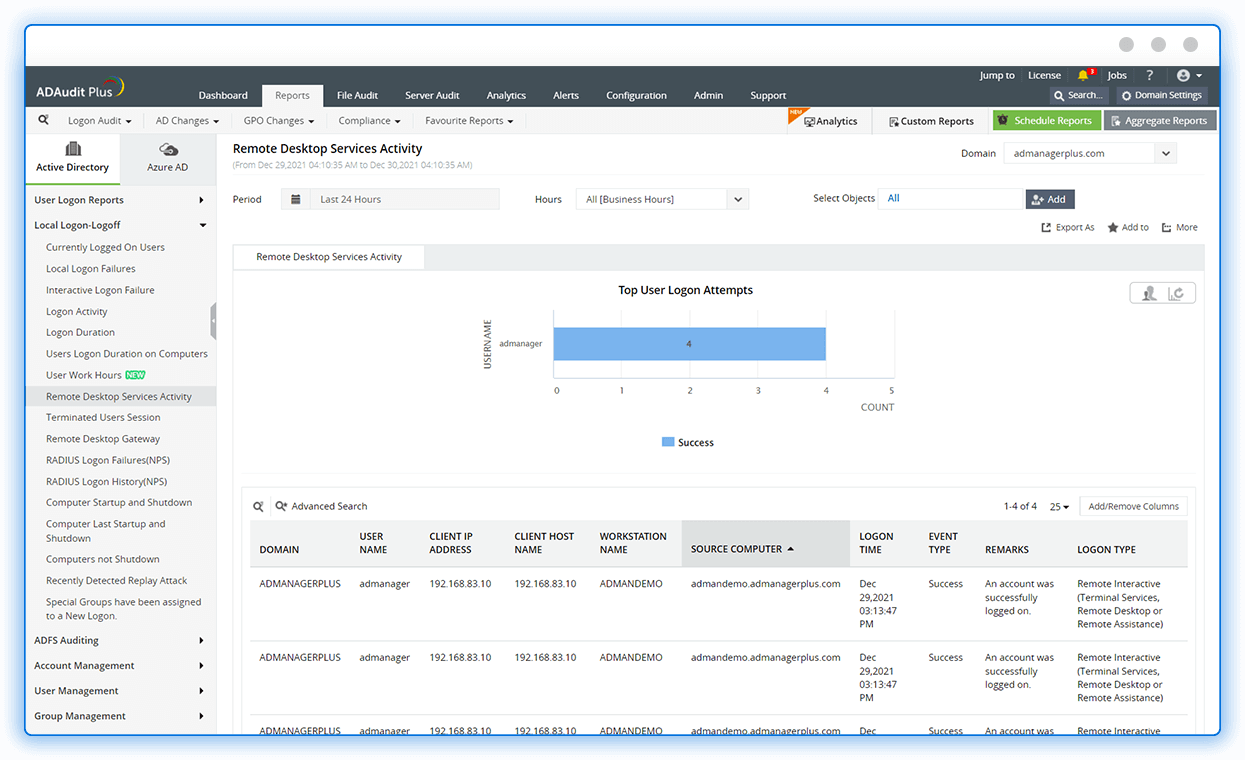Screen dimensions: 1245x760
Task: Open the help question mark icon
Action: [1149, 75]
